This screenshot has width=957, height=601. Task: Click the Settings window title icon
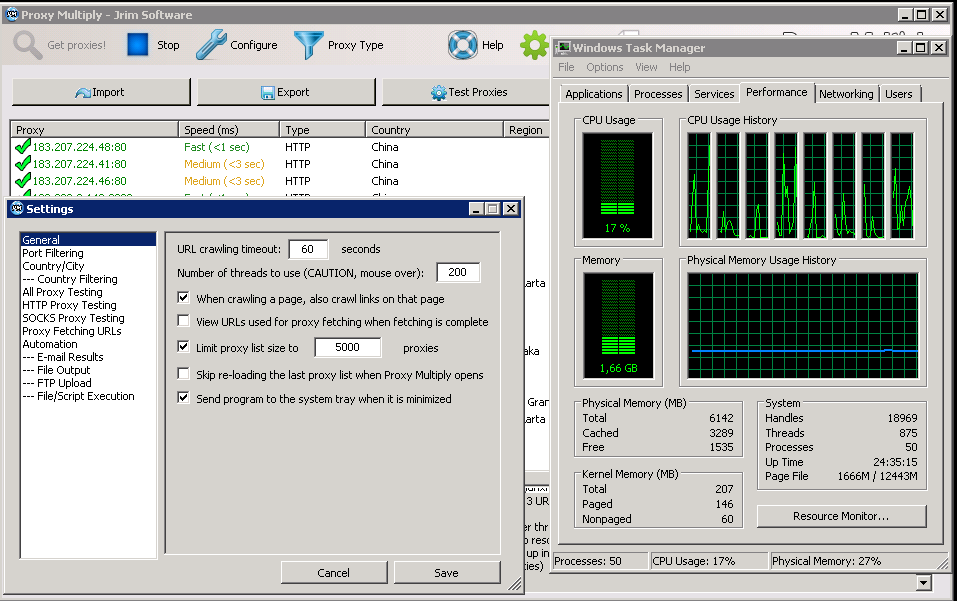pyautogui.click(x=17, y=209)
